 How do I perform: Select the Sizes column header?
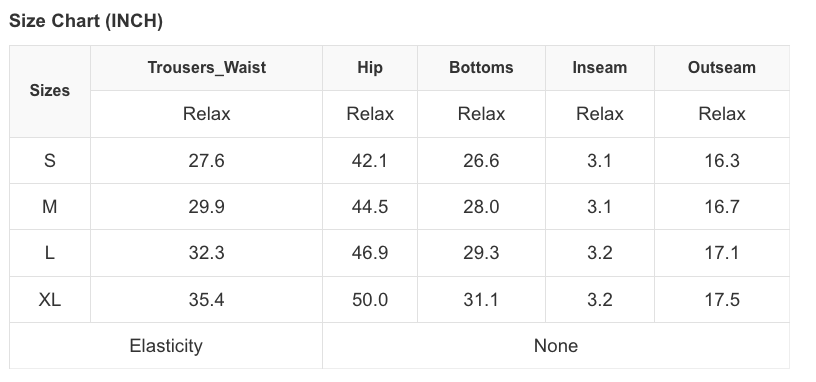coord(50,91)
